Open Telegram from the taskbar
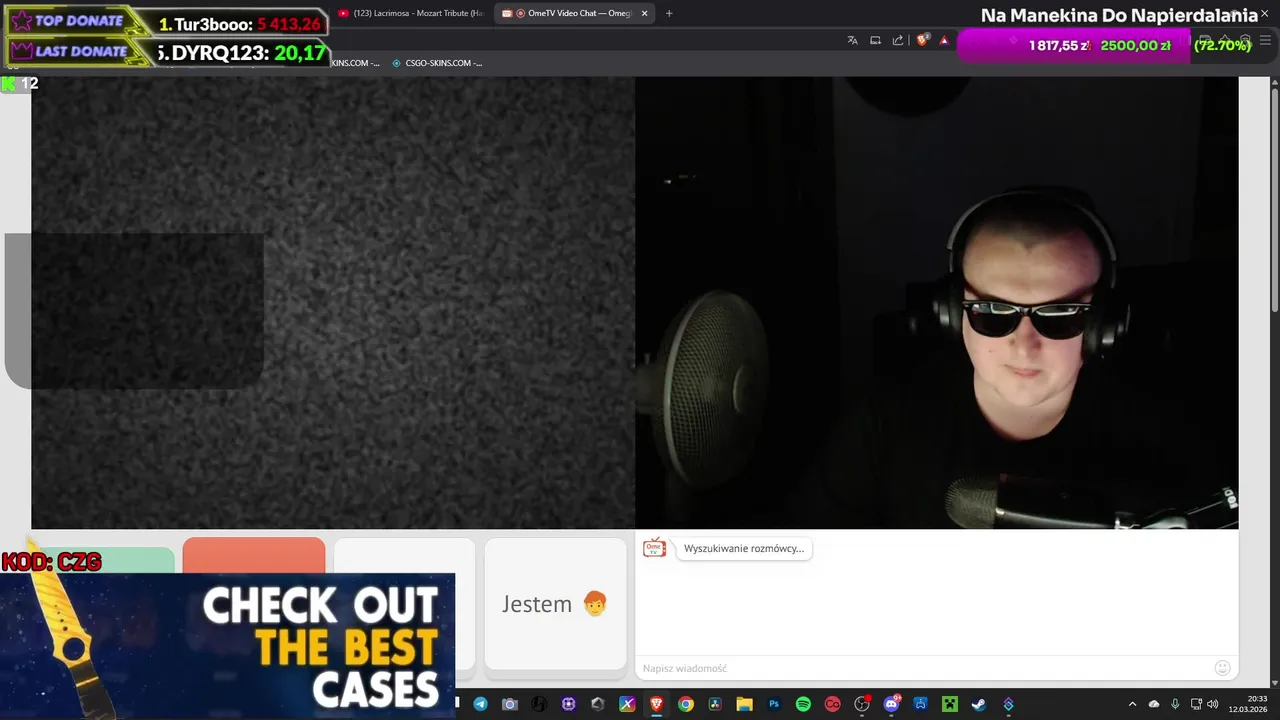 [x=480, y=704]
